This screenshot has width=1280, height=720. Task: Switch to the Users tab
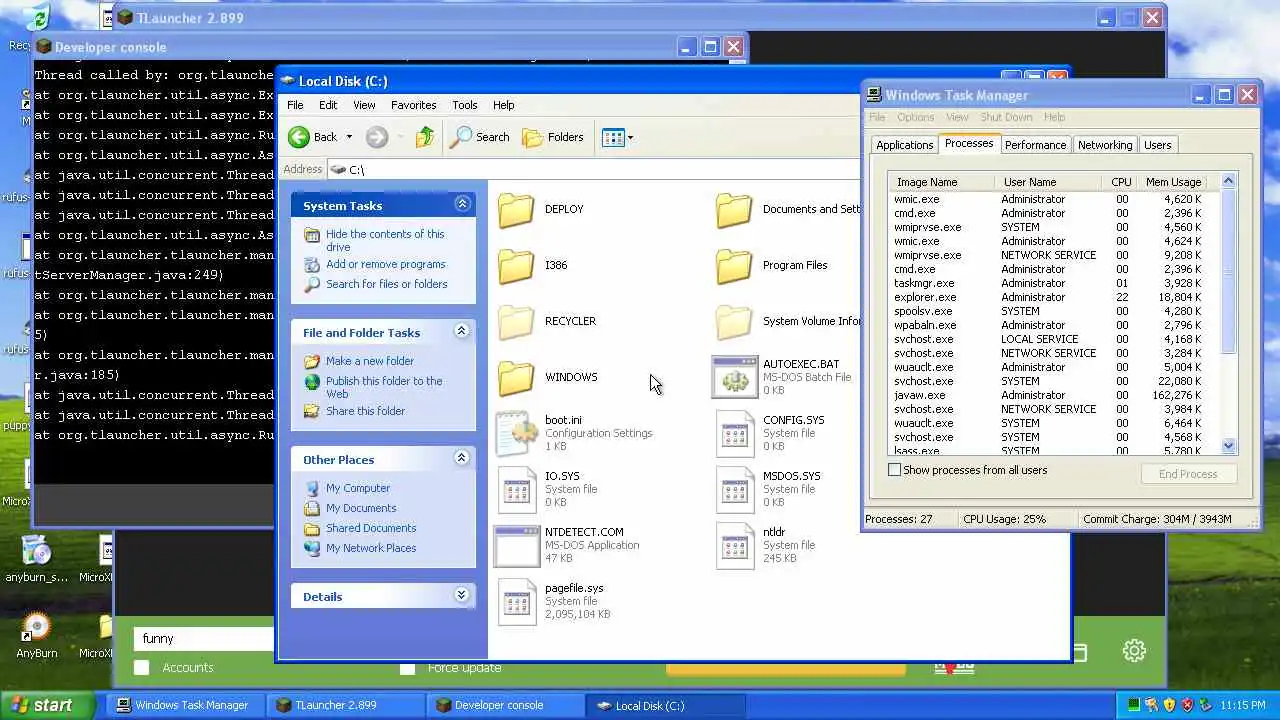coord(1157,145)
